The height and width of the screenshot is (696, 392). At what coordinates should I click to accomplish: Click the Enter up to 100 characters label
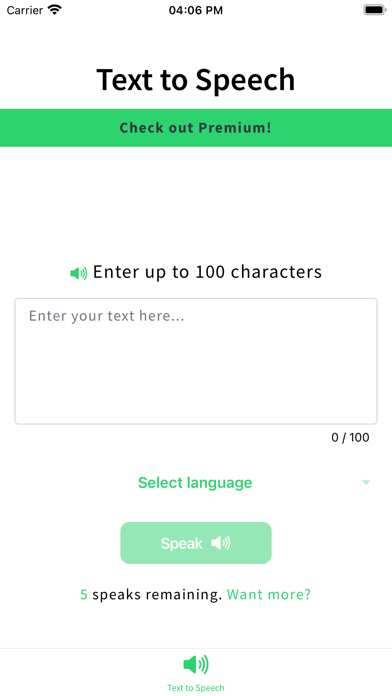pyautogui.click(x=207, y=272)
